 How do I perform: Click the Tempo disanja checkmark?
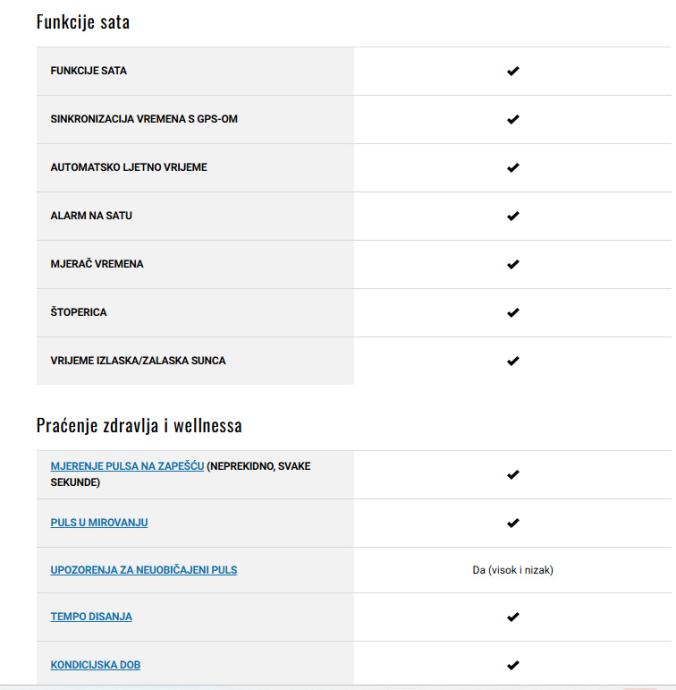tap(512, 617)
